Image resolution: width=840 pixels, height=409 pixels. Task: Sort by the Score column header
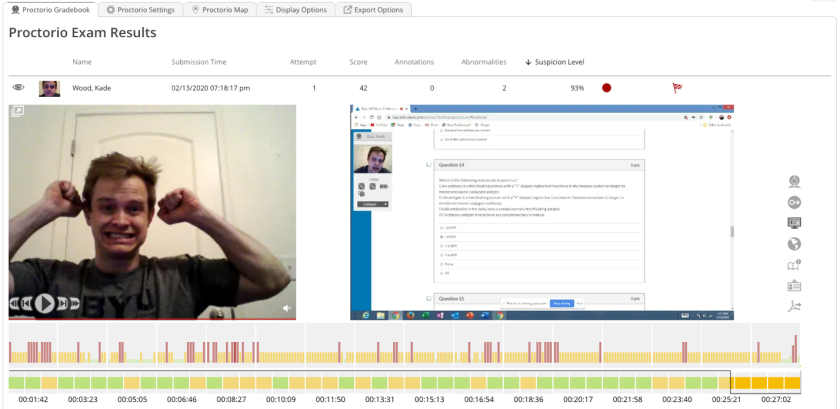[358, 62]
